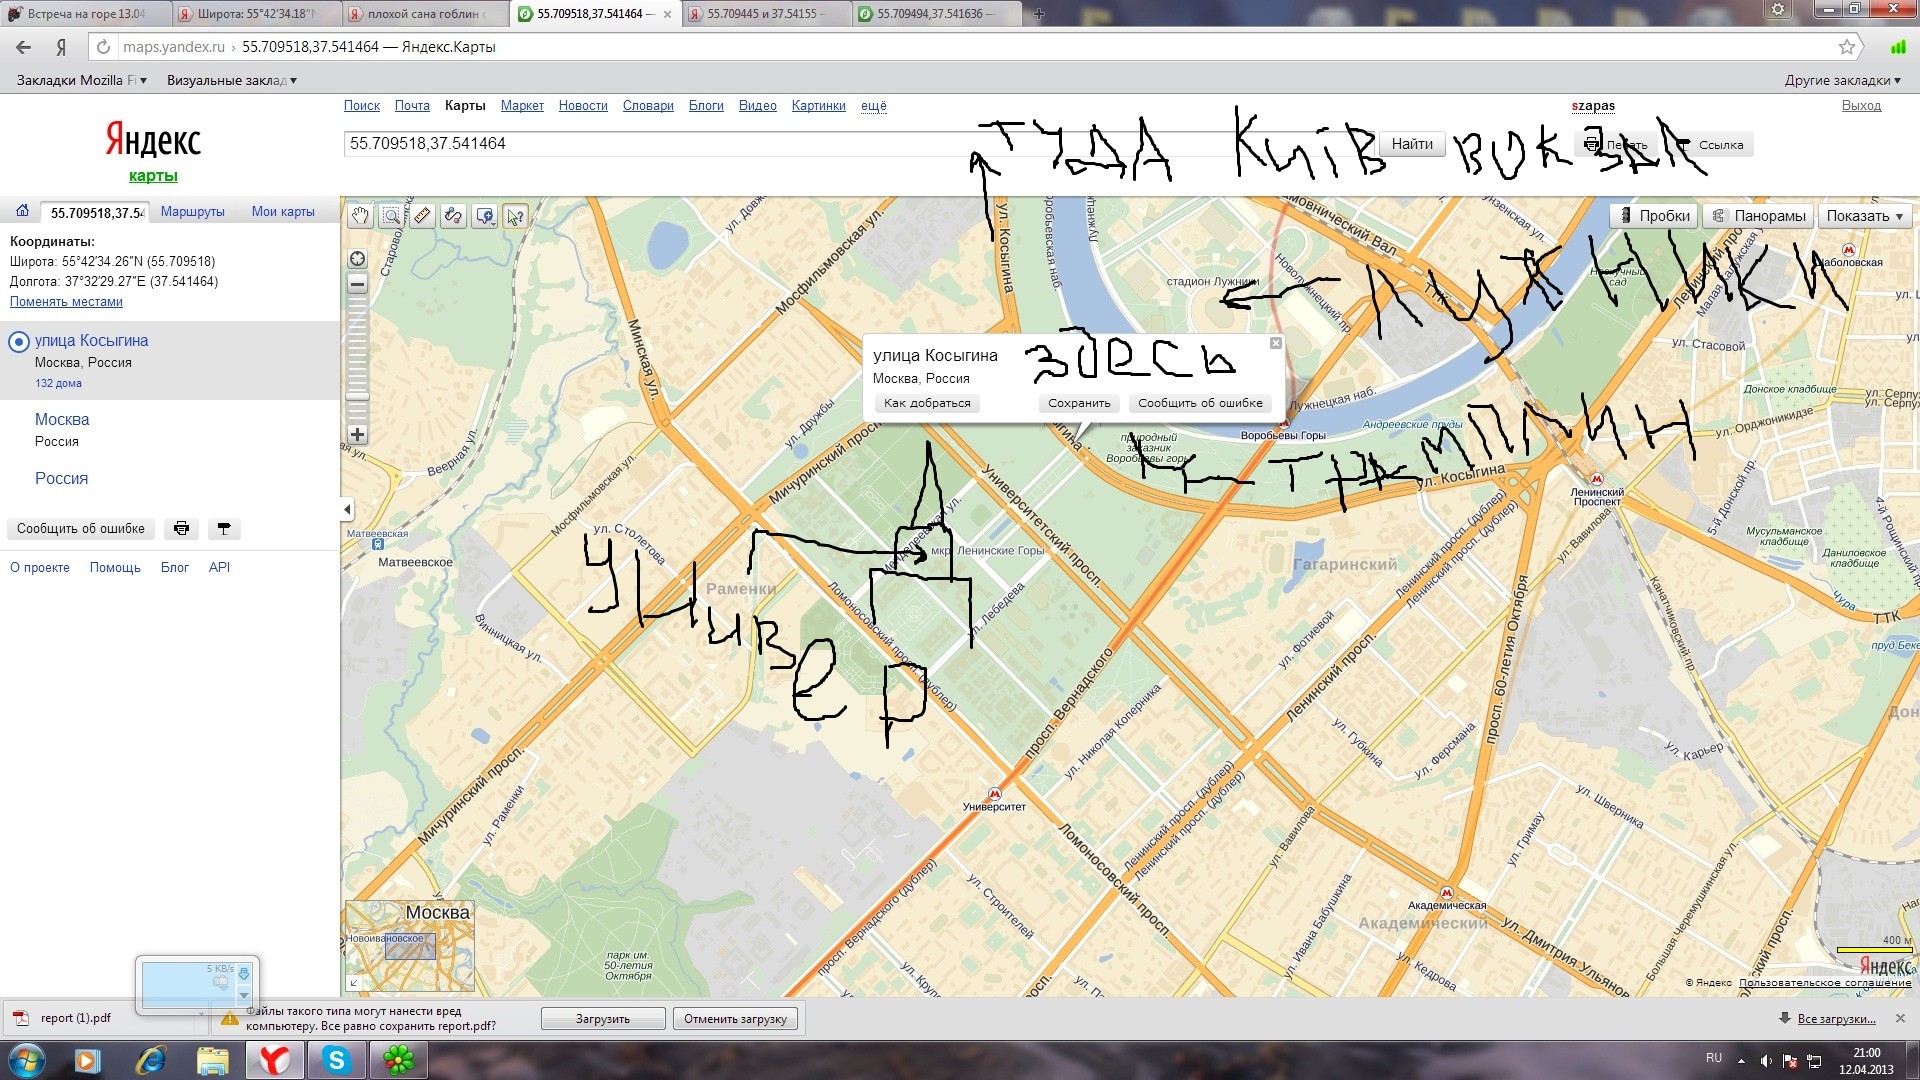The width and height of the screenshot is (1920, 1080).
Task: Collapse the Москва minimap corner arrow
Action: (353, 983)
